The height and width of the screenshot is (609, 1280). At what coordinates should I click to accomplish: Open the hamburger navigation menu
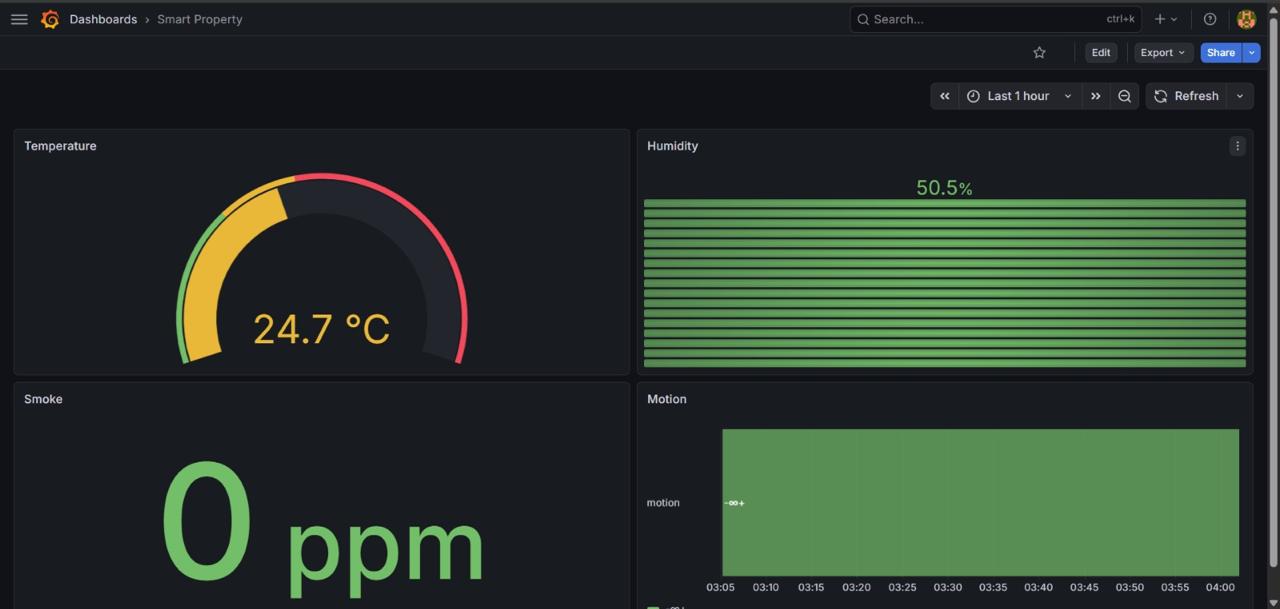pos(19,19)
